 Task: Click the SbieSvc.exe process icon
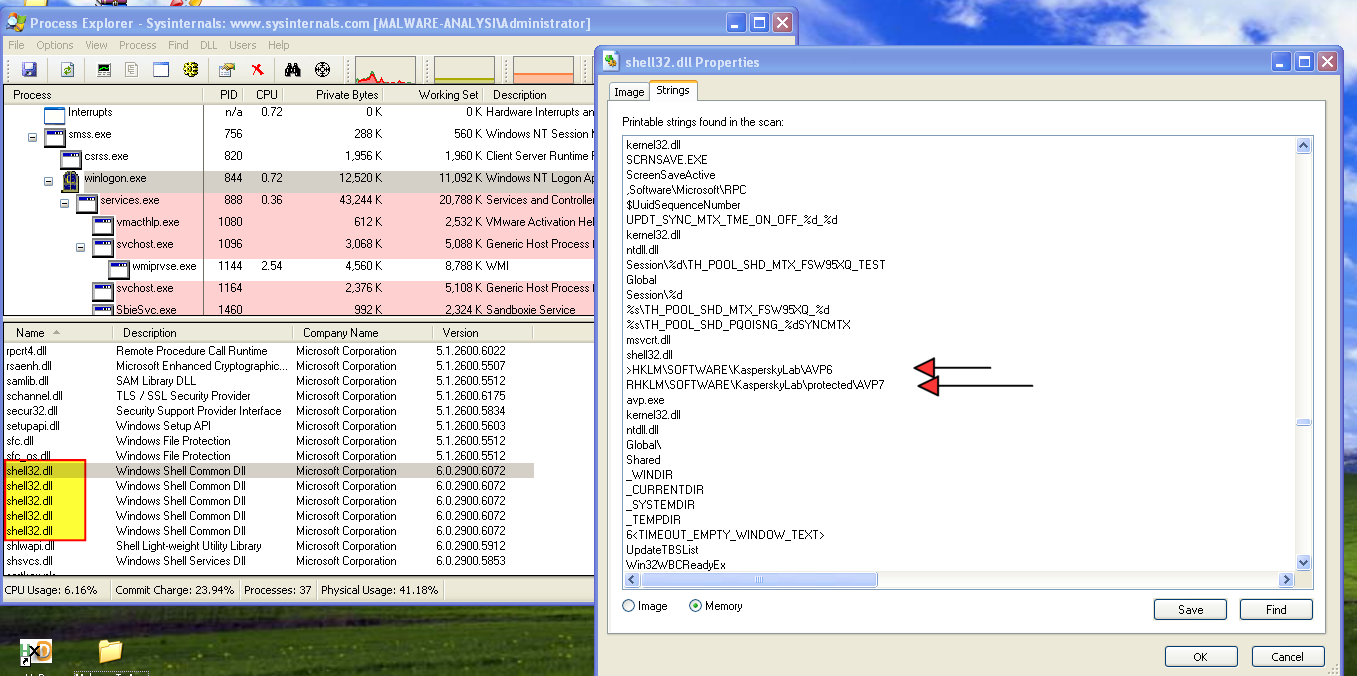click(x=102, y=310)
